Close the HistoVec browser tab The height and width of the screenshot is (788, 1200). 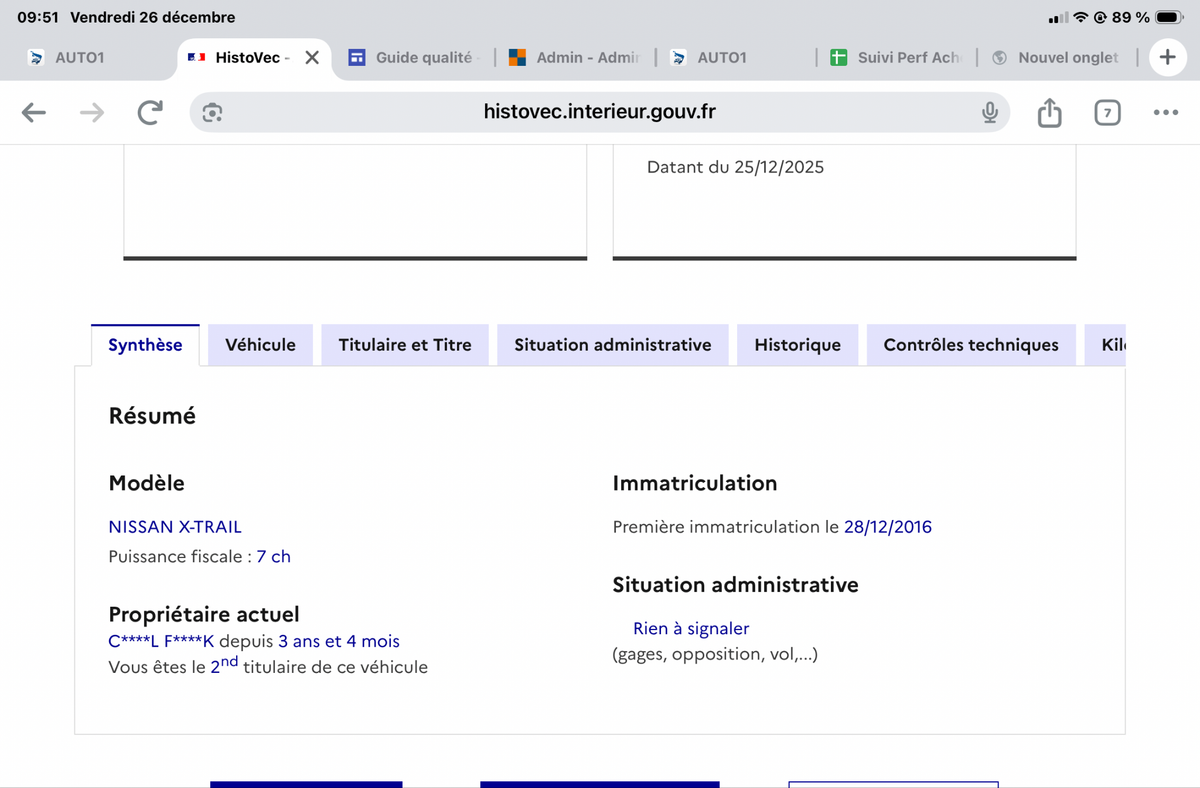point(312,58)
